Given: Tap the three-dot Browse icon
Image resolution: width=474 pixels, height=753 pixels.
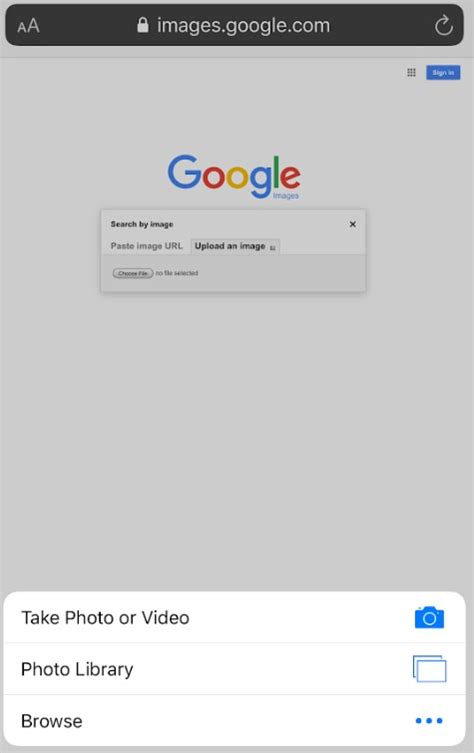Looking at the screenshot, I should point(429,720).
